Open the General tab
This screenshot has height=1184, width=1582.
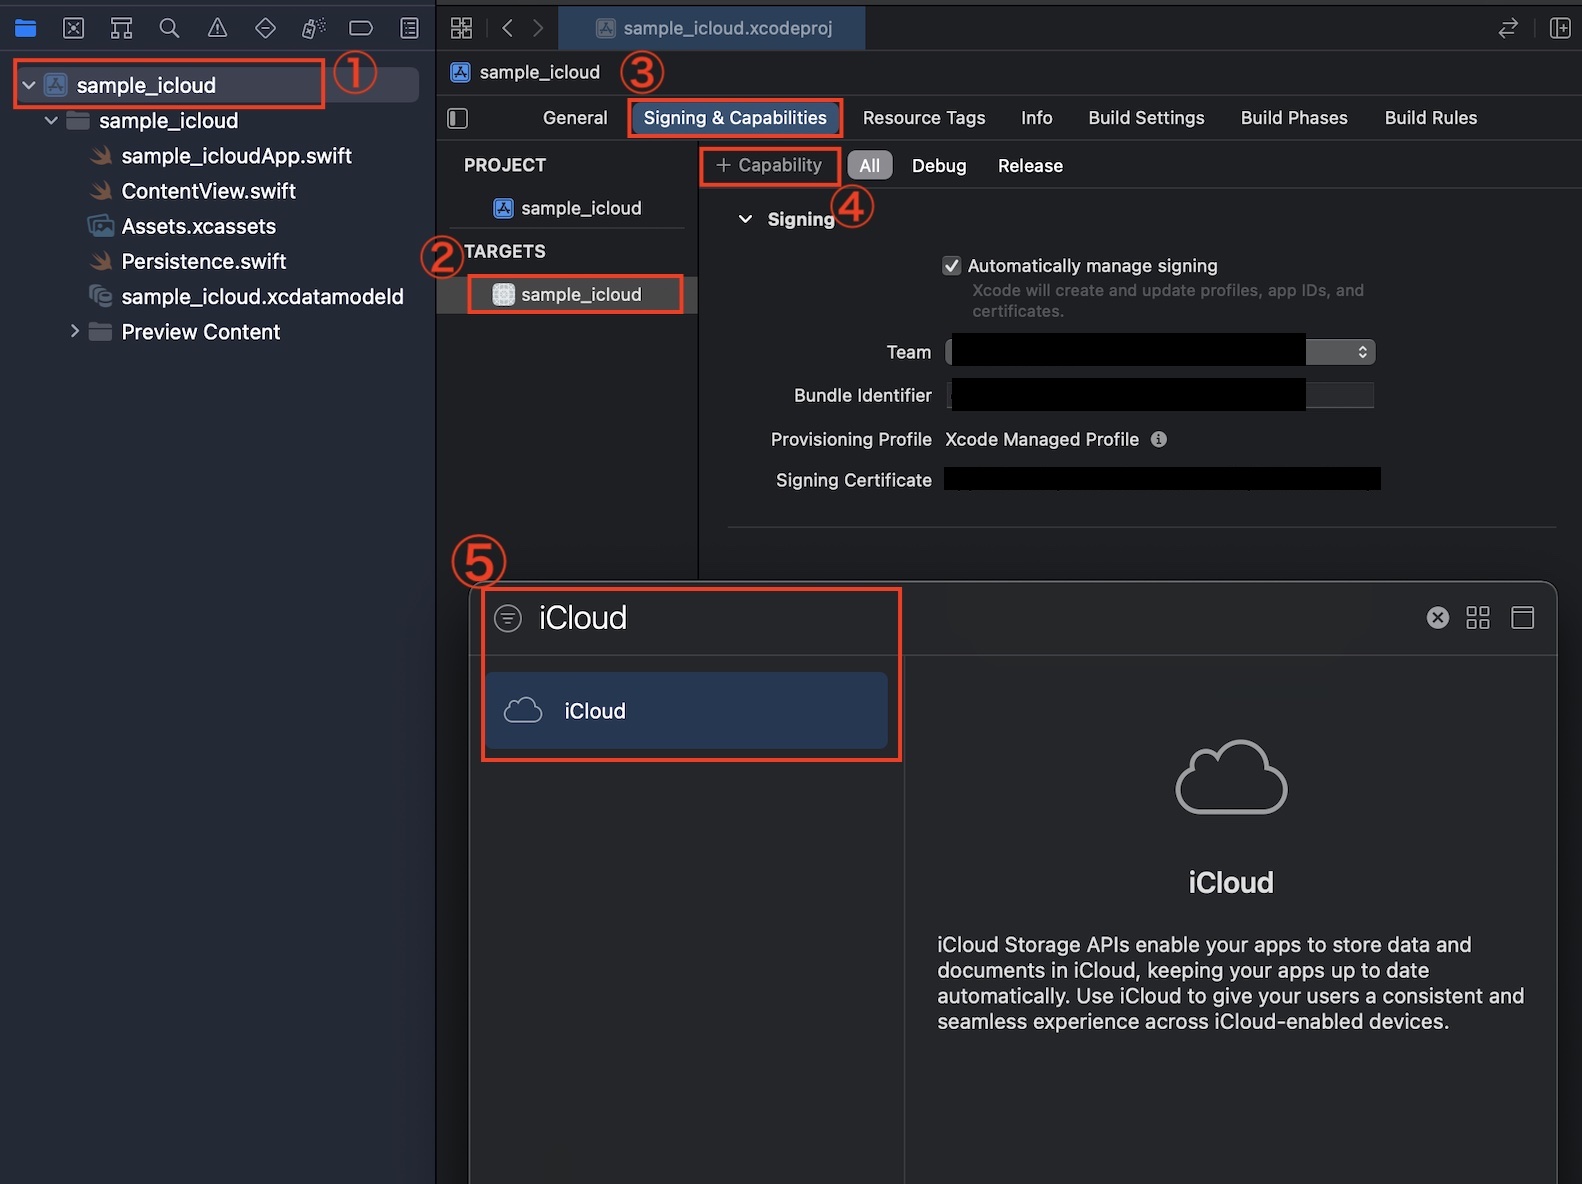(575, 118)
